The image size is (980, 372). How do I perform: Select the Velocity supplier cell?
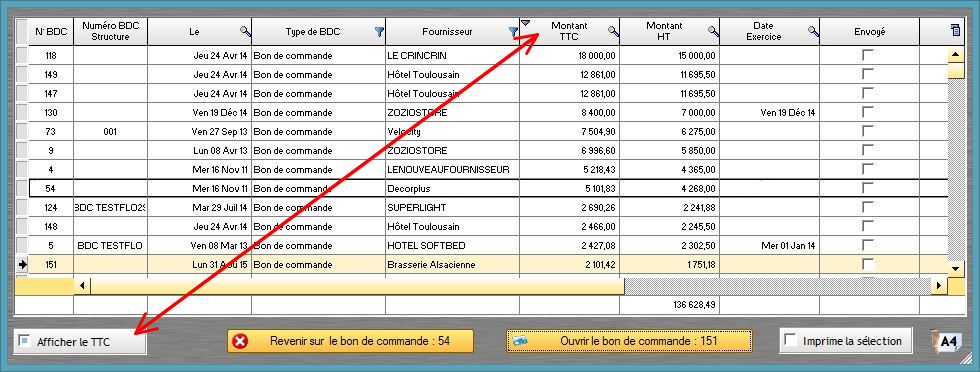452,132
